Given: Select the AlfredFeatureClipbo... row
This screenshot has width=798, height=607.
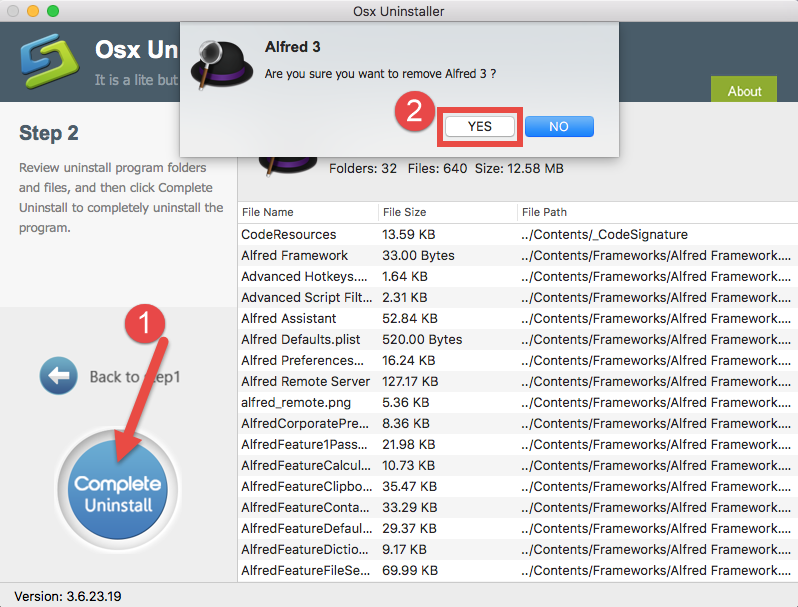Looking at the screenshot, I should [x=518, y=486].
